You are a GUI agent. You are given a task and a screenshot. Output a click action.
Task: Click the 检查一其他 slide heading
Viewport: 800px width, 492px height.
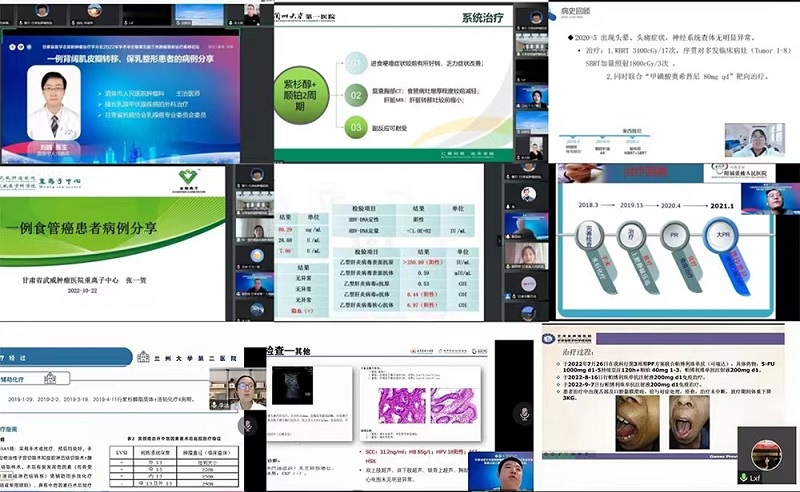[x=288, y=351]
